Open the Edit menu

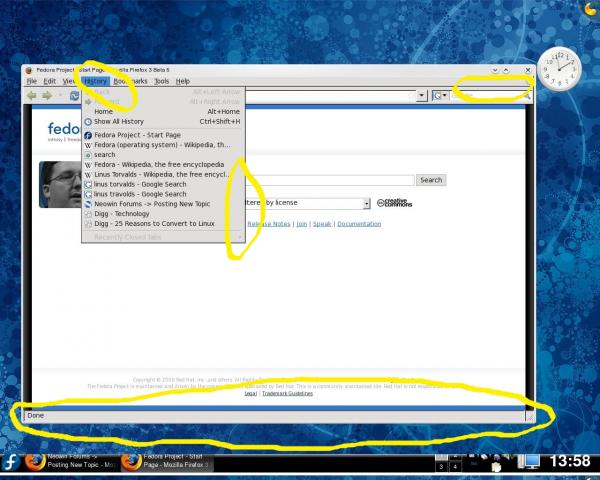tap(49, 81)
